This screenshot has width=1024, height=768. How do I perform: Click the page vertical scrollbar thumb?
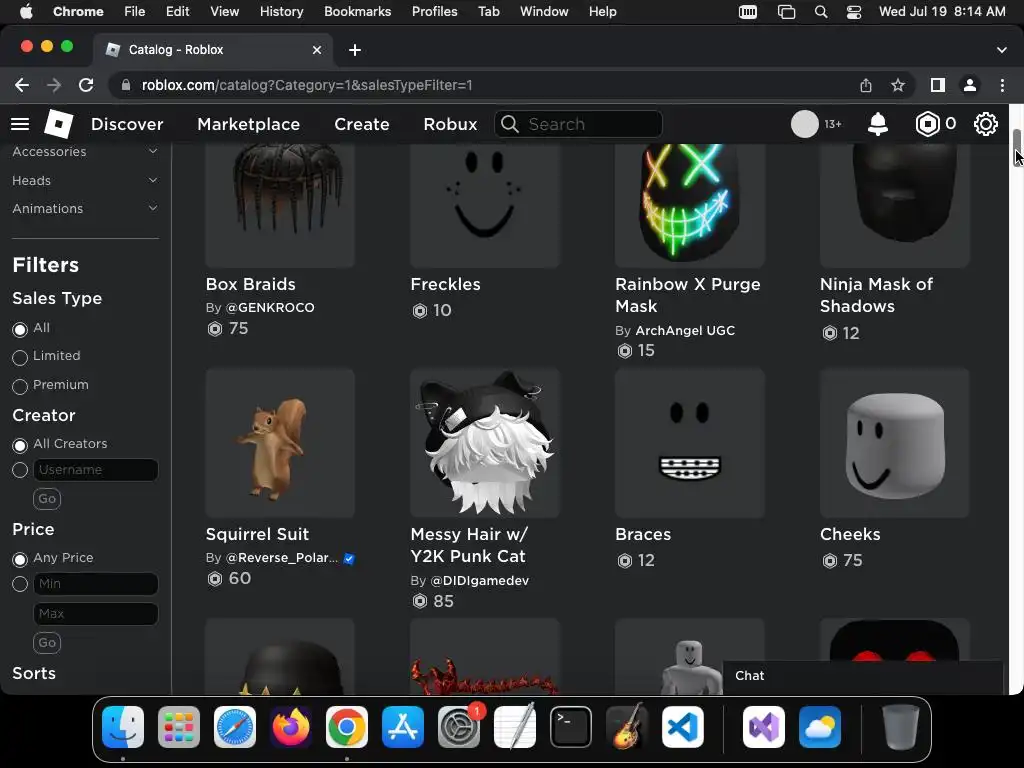[1016, 148]
